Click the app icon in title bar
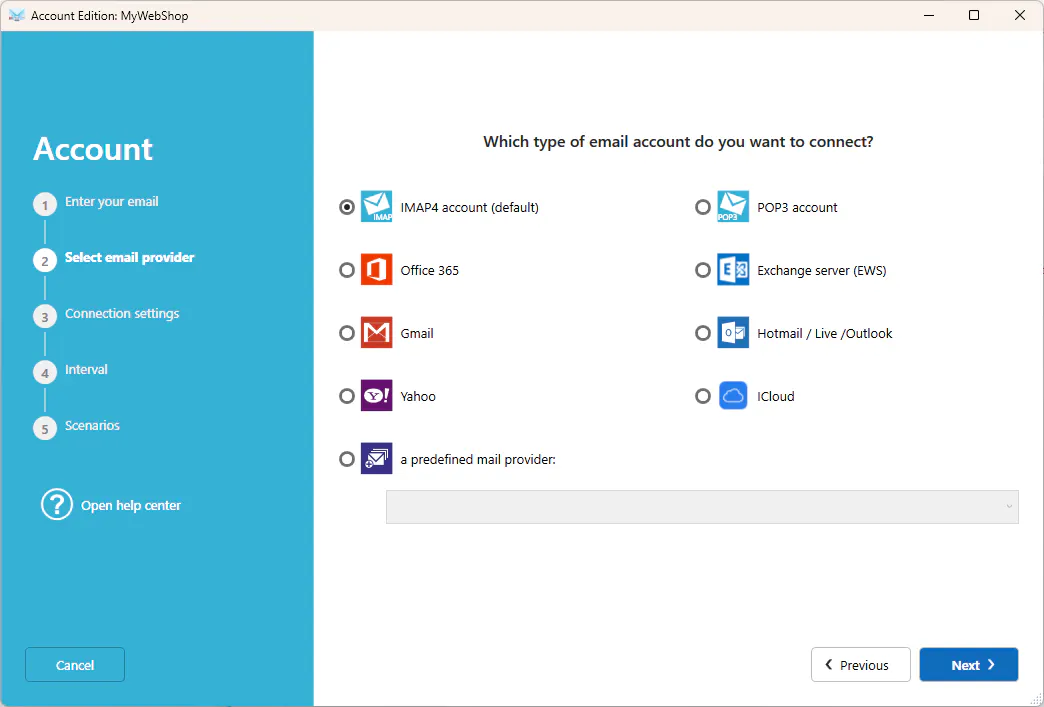The width and height of the screenshot is (1044, 707). [x=17, y=15]
